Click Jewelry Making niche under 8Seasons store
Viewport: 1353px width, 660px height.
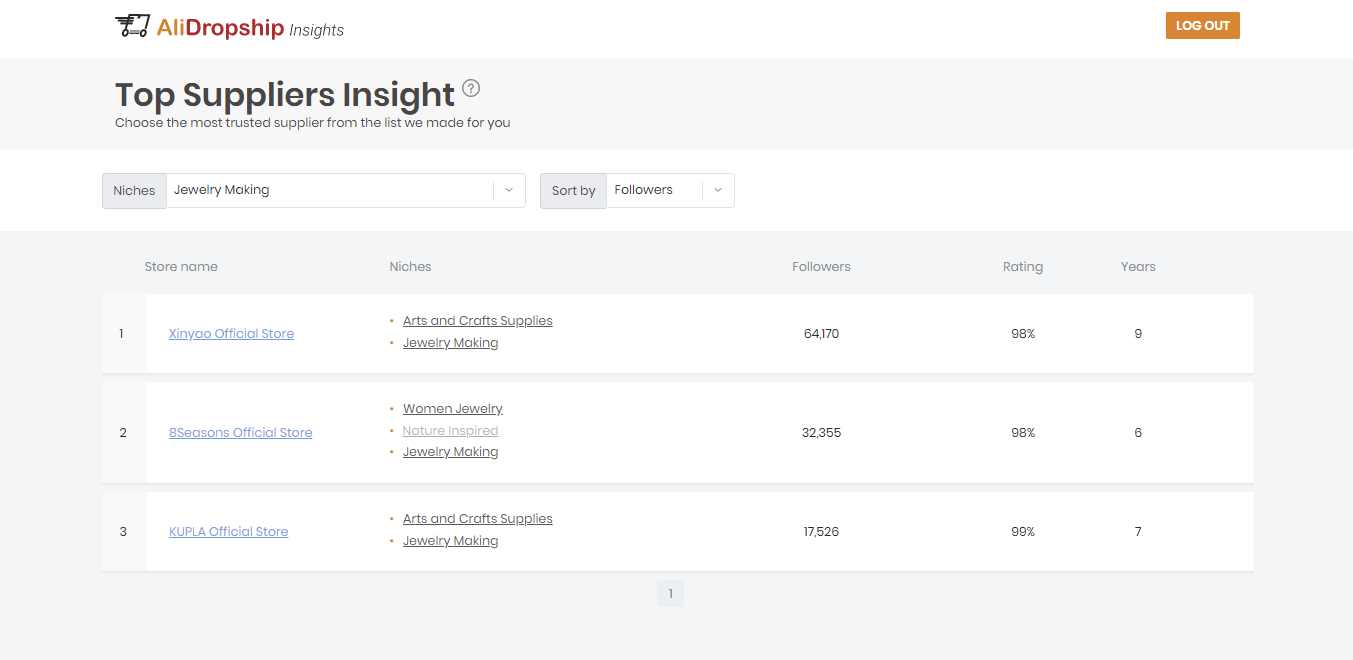click(450, 452)
